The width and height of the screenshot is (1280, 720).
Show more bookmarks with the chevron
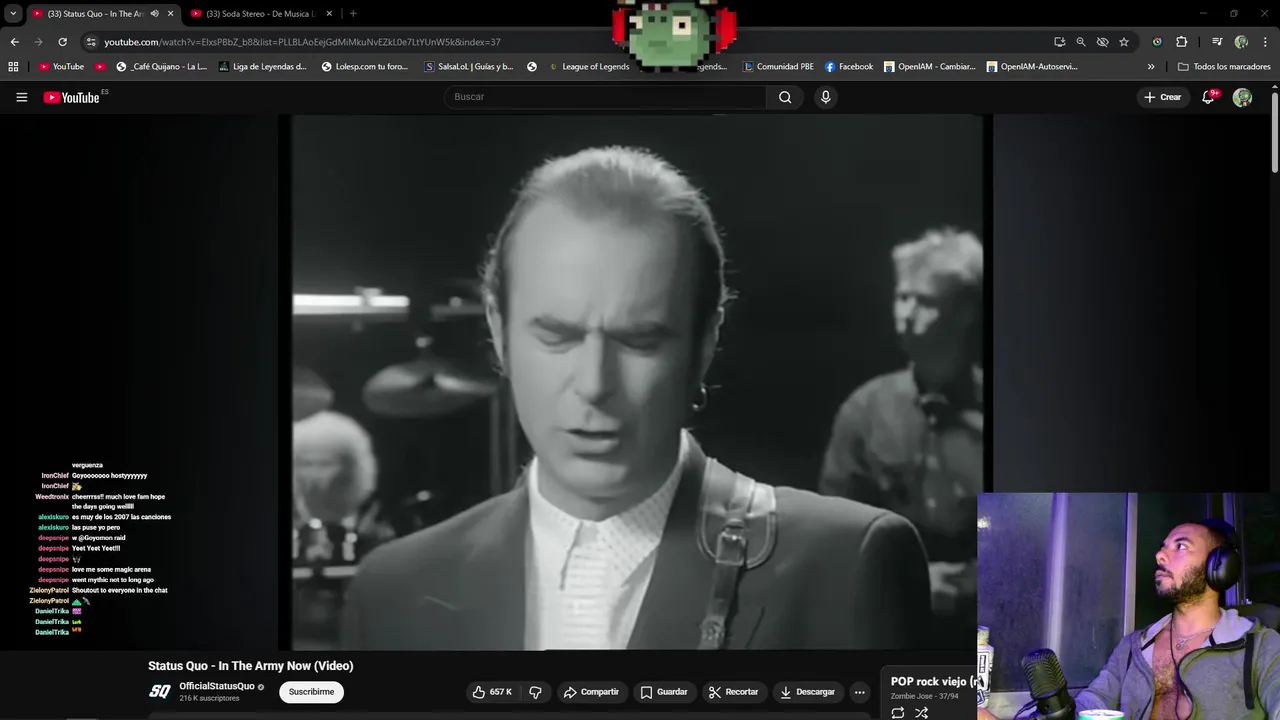pyautogui.click(x=1151, y=67)
